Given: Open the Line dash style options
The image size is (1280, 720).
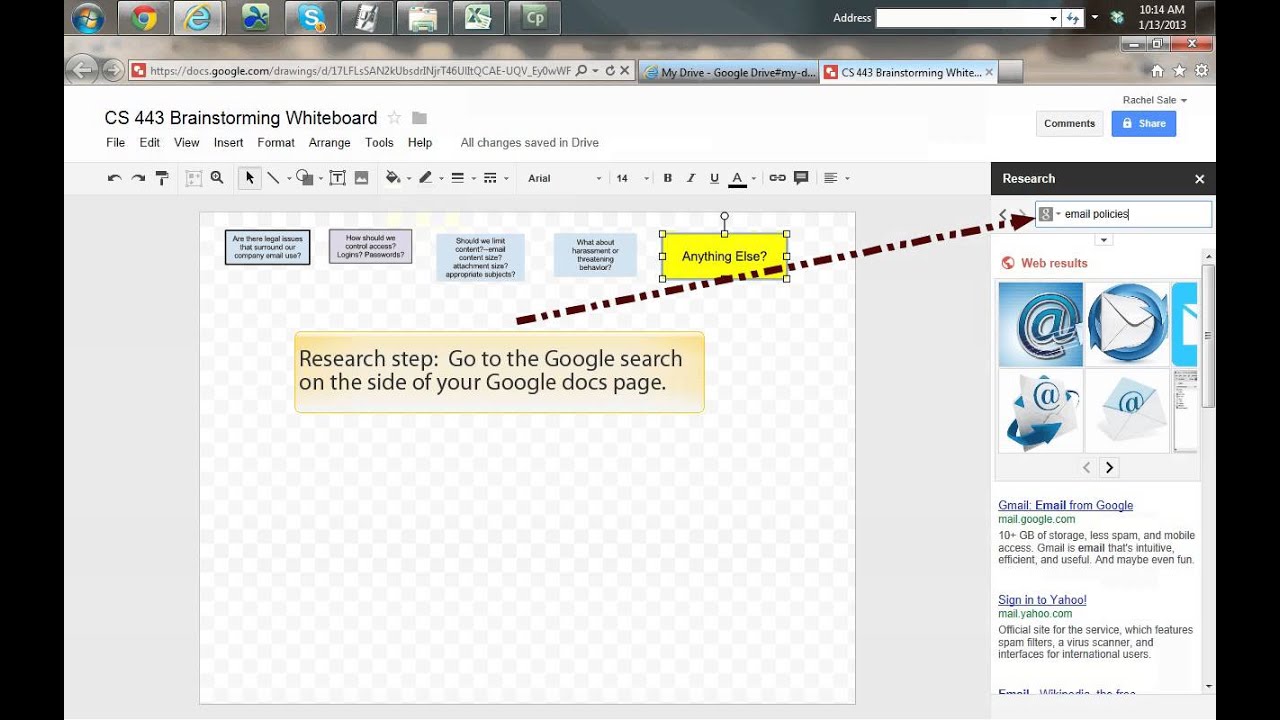Looking at the screenshot, I should pyautogui.click(x=490, y=178).
